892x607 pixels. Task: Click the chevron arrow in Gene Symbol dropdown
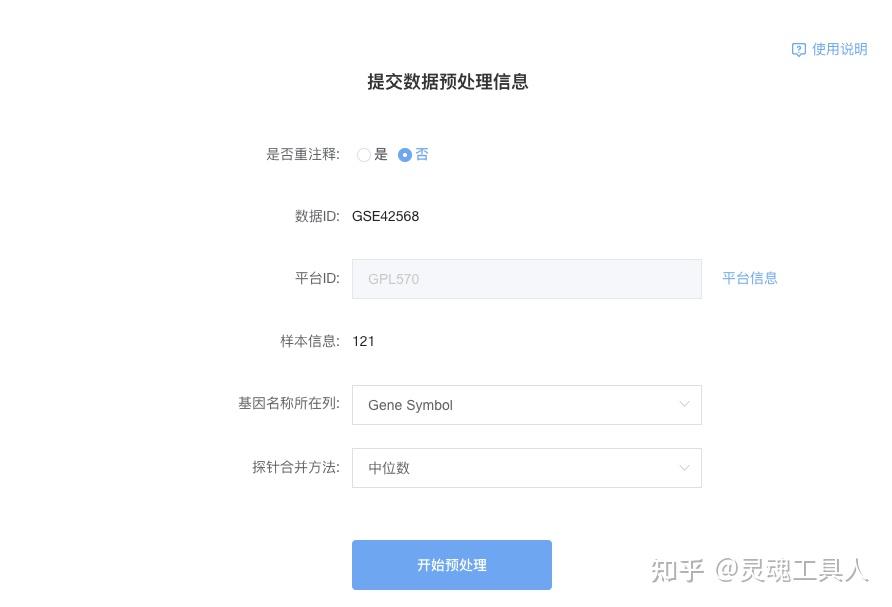pos(685,405)
